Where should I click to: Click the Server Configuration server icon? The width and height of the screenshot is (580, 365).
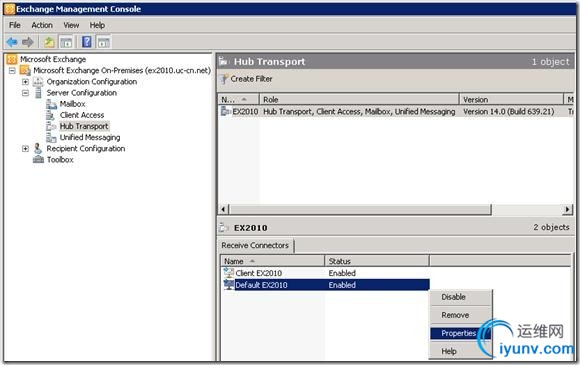pyautogui.click(x=38, y=92)
